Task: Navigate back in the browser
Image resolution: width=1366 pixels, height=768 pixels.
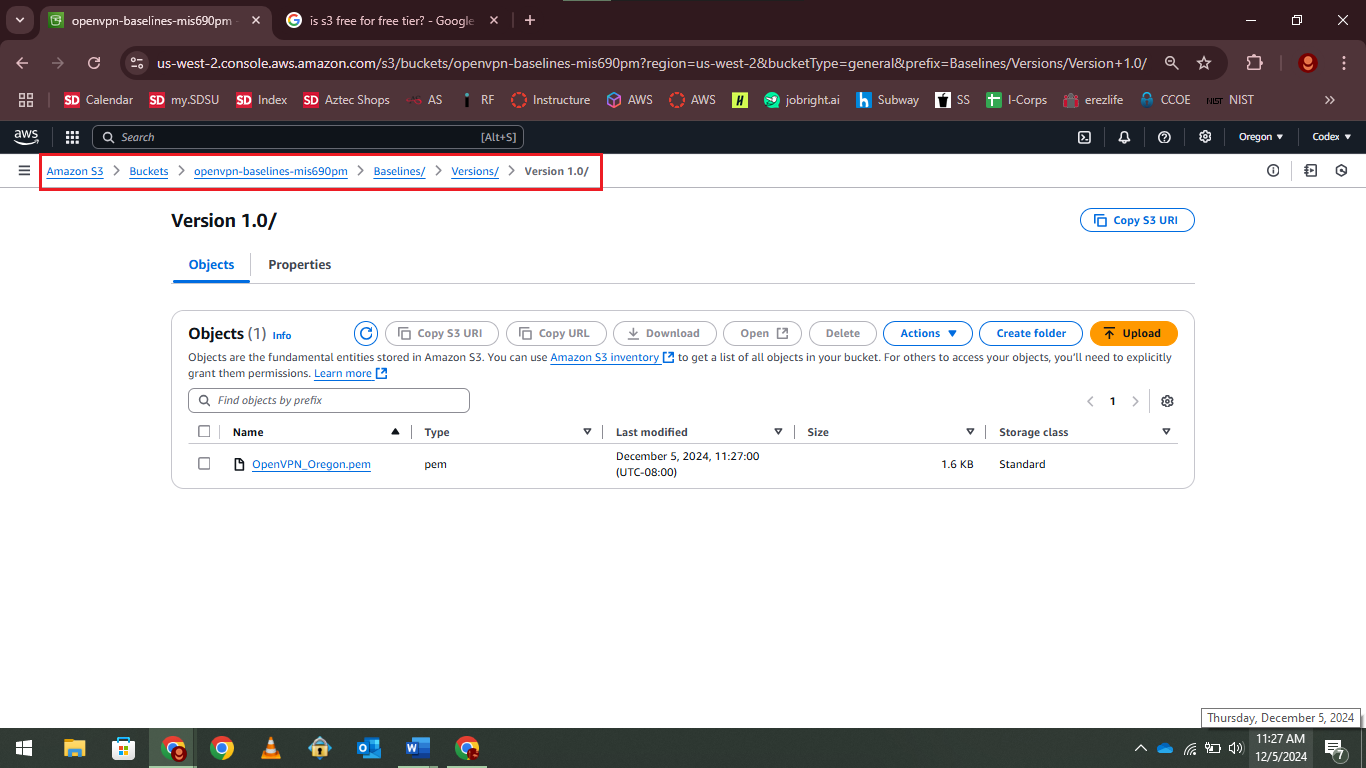Action: point(23,63)
